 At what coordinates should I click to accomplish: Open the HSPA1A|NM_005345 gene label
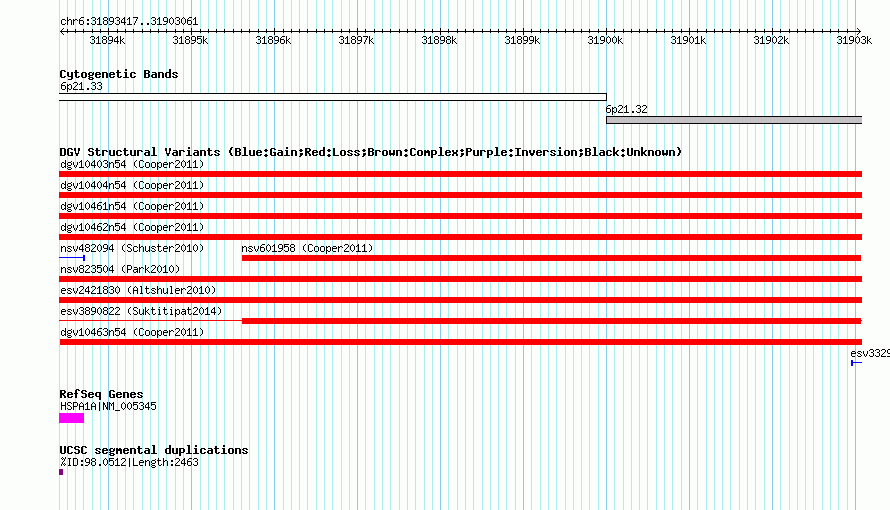point(108,407)
